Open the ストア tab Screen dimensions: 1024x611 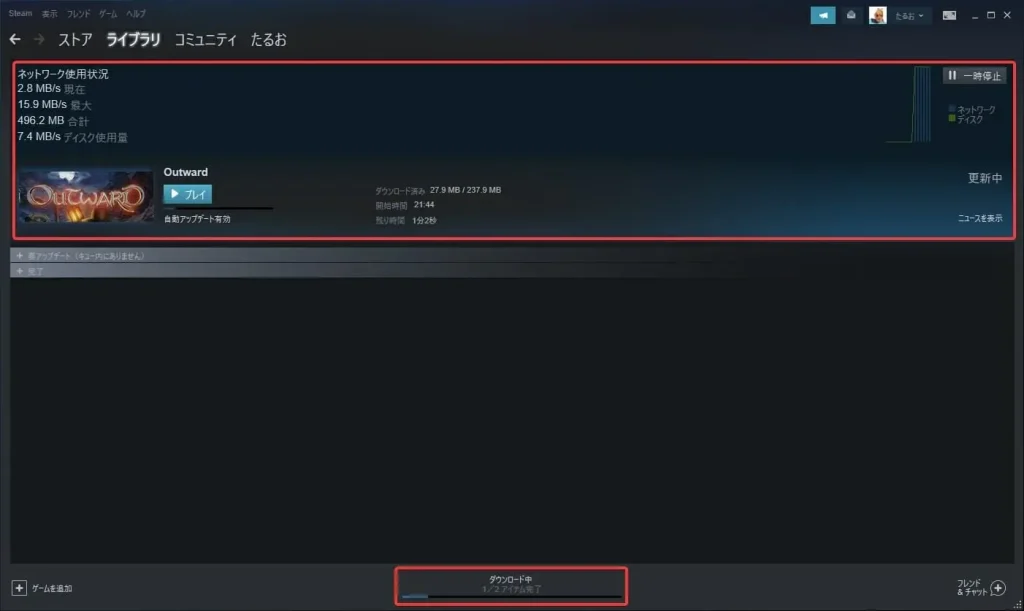click(x=75, y=40)
